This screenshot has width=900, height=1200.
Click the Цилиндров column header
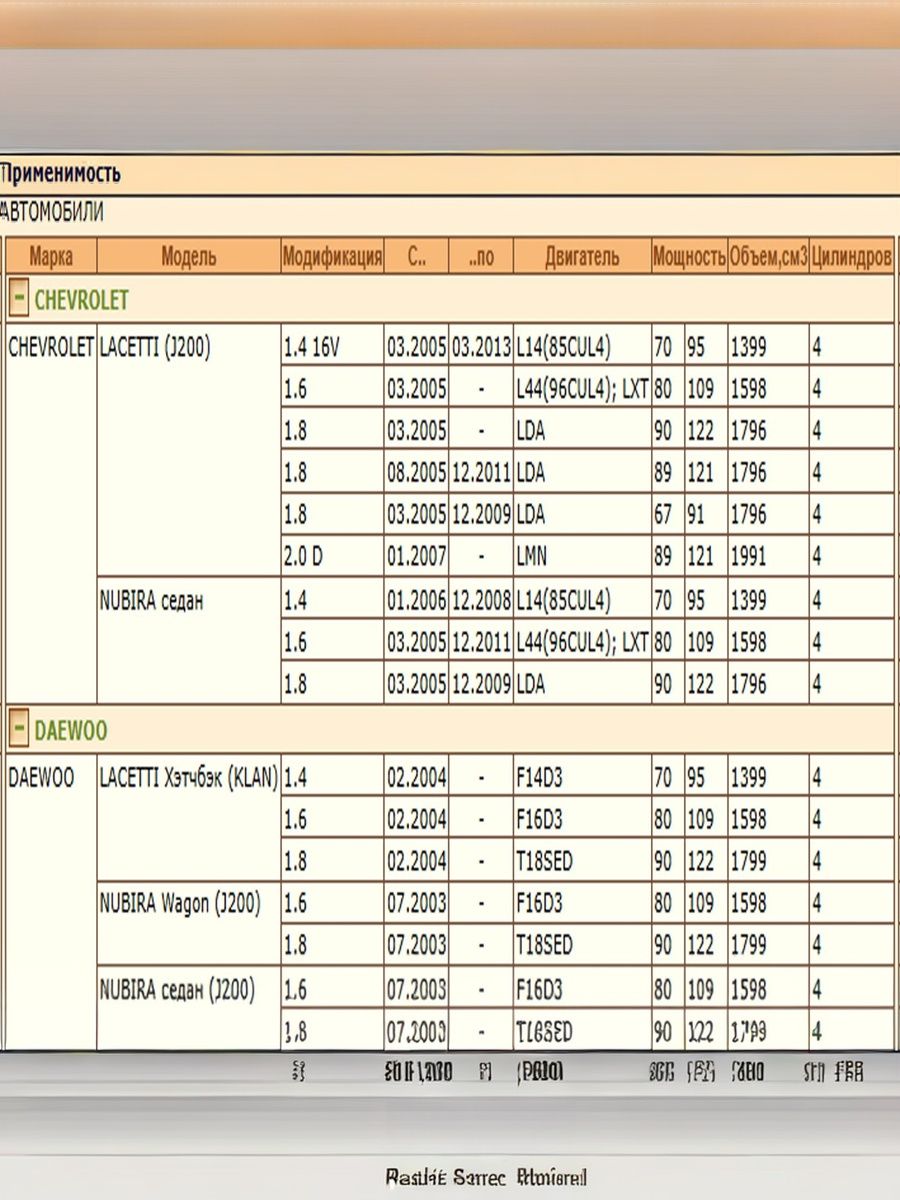pos(851,256)
